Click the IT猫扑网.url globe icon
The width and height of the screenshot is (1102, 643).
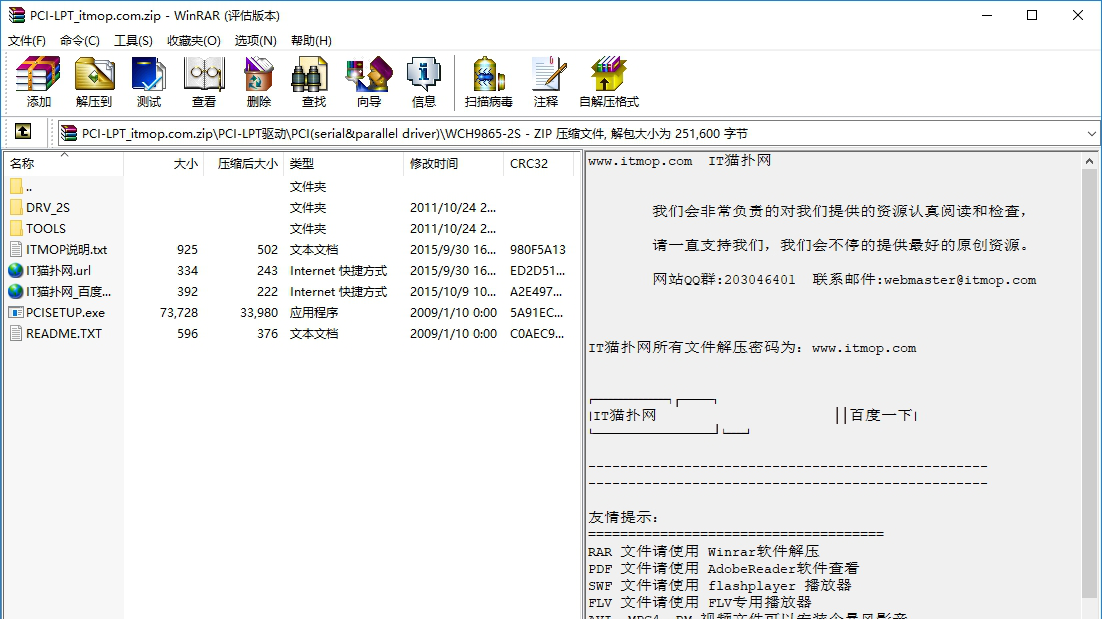16,271
